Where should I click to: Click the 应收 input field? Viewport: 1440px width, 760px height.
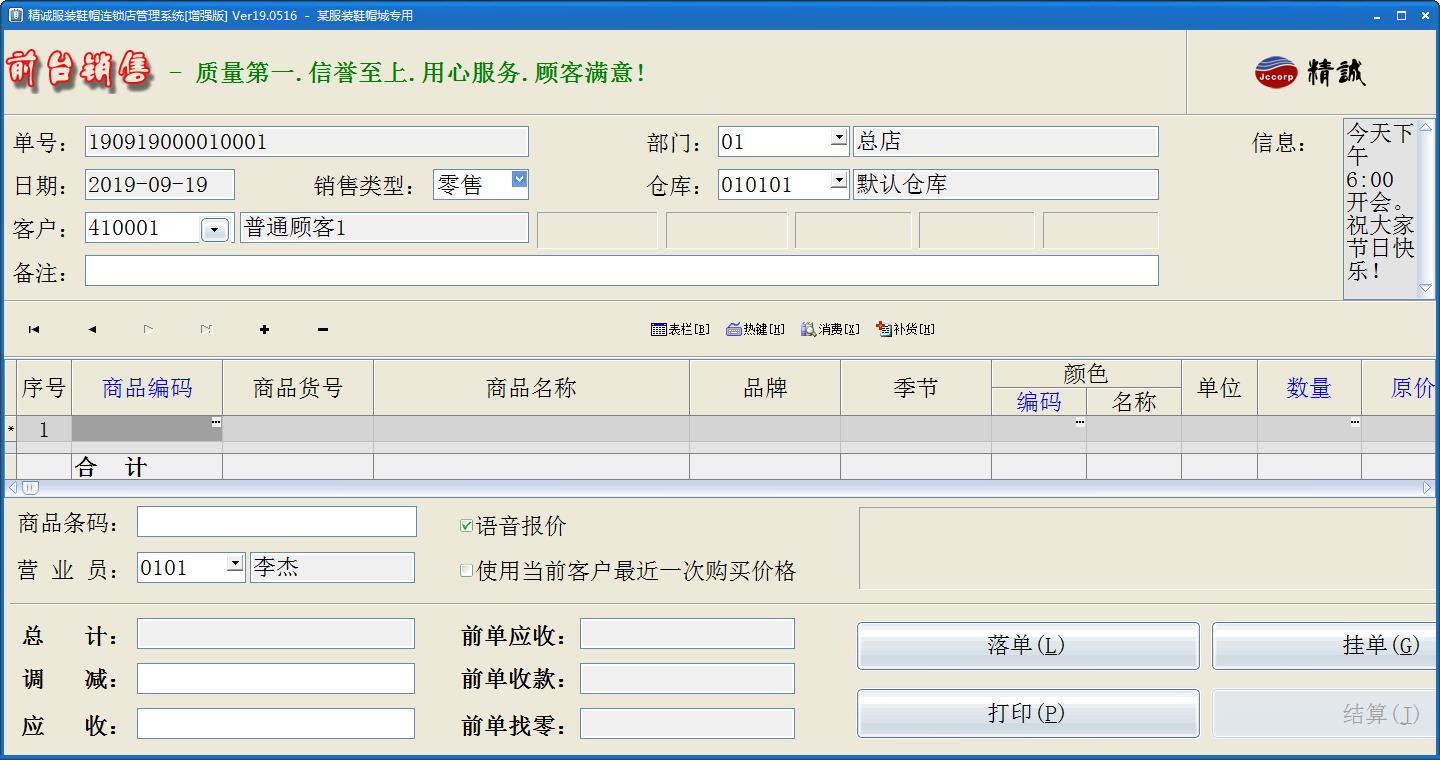click(x=276, y=724)
